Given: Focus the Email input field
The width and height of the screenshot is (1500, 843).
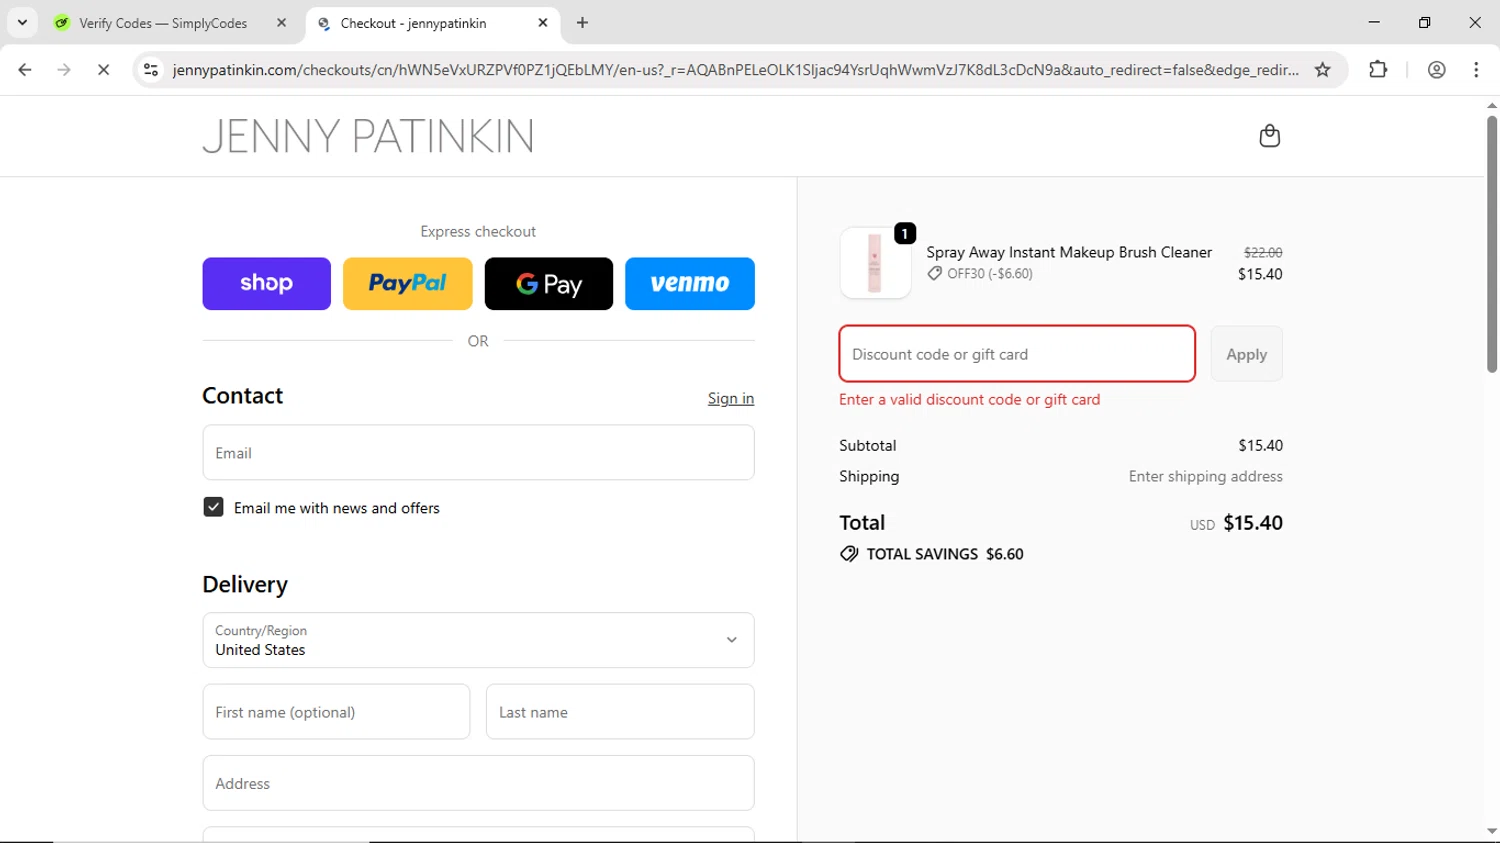Looking at the screenshot, I should pos(478,452).
